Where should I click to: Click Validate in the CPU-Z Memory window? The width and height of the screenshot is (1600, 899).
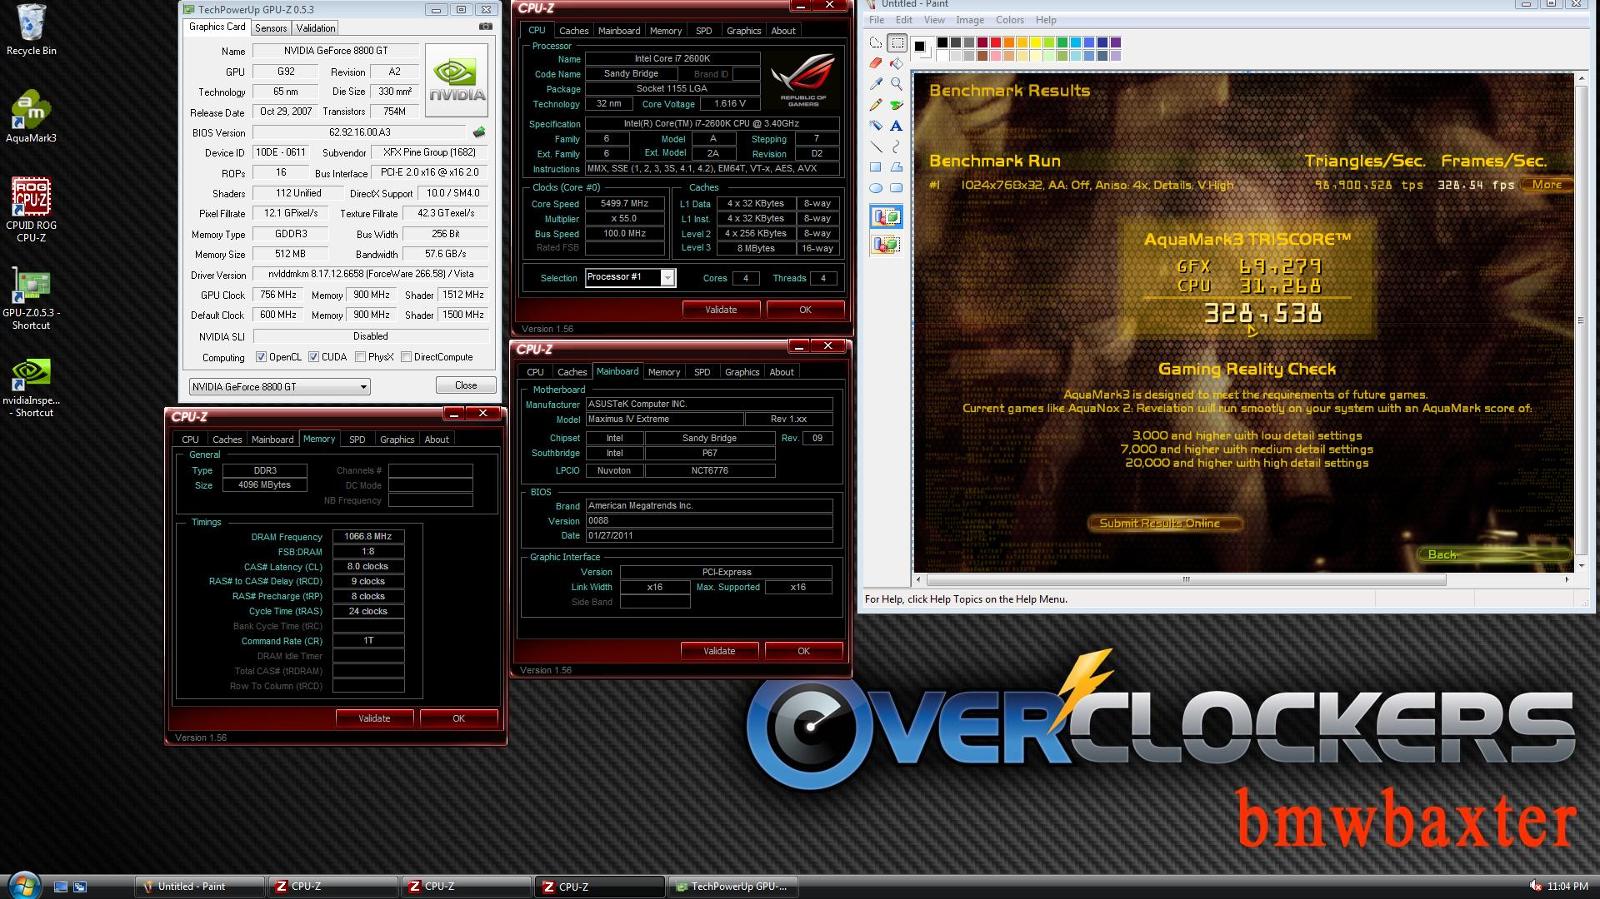[x=375, y=718]
